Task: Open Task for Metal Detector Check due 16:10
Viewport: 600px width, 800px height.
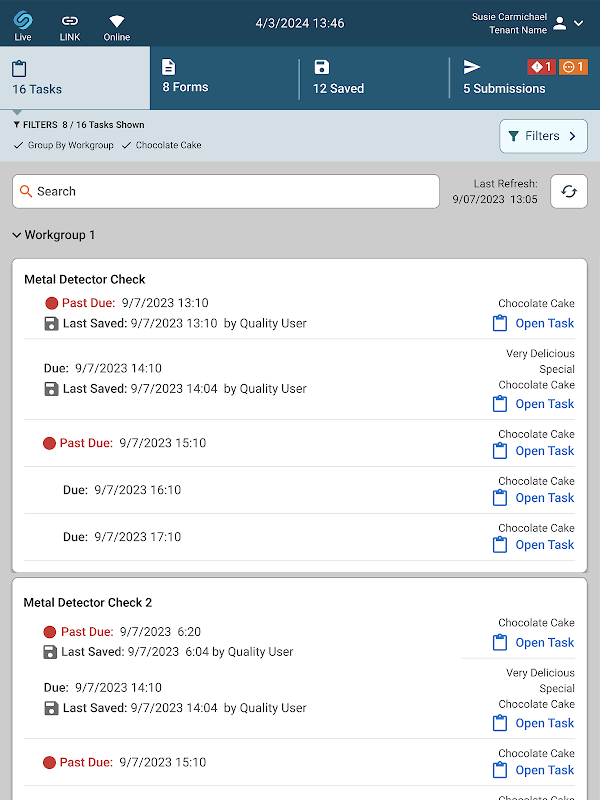Action: 534,498
